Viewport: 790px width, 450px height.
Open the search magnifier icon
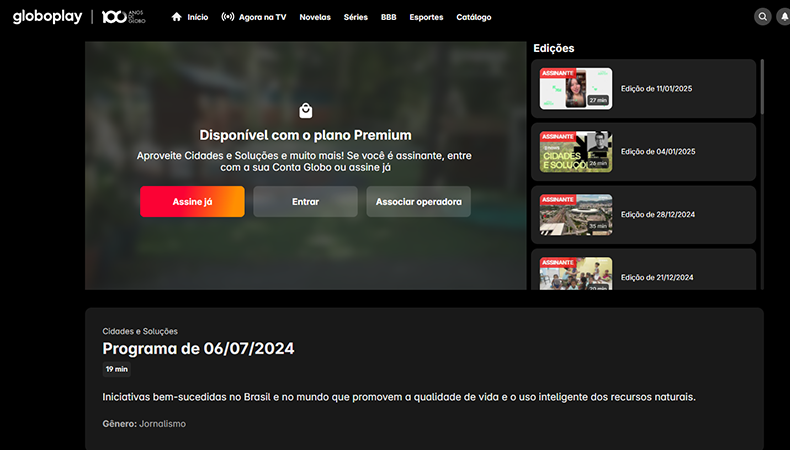(763, 17)
